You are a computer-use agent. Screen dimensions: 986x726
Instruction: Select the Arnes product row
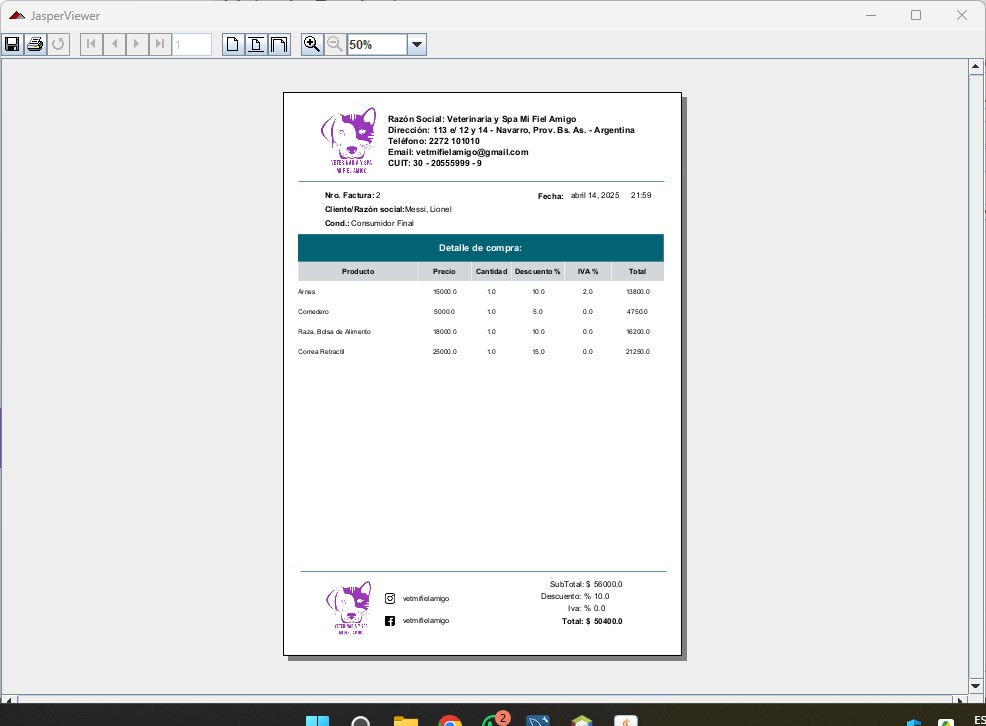480,292
